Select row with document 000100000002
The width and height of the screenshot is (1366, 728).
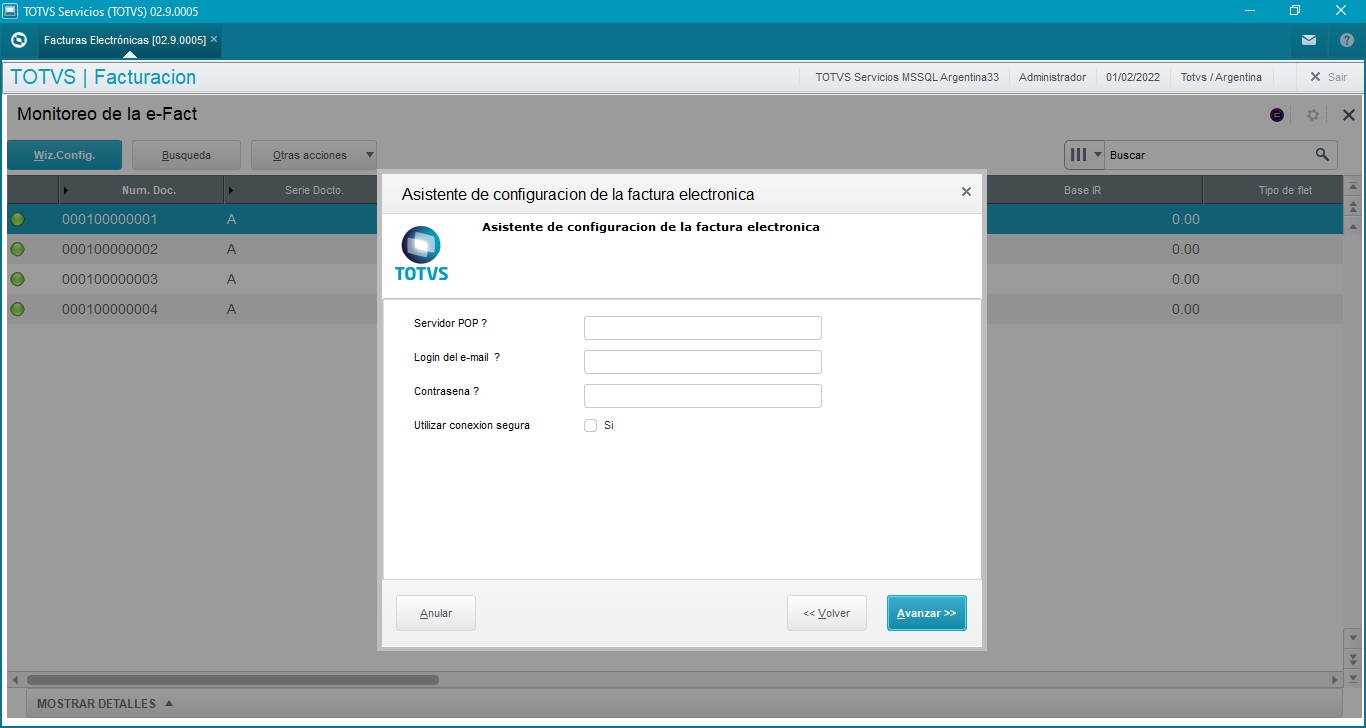pos(674,249)
